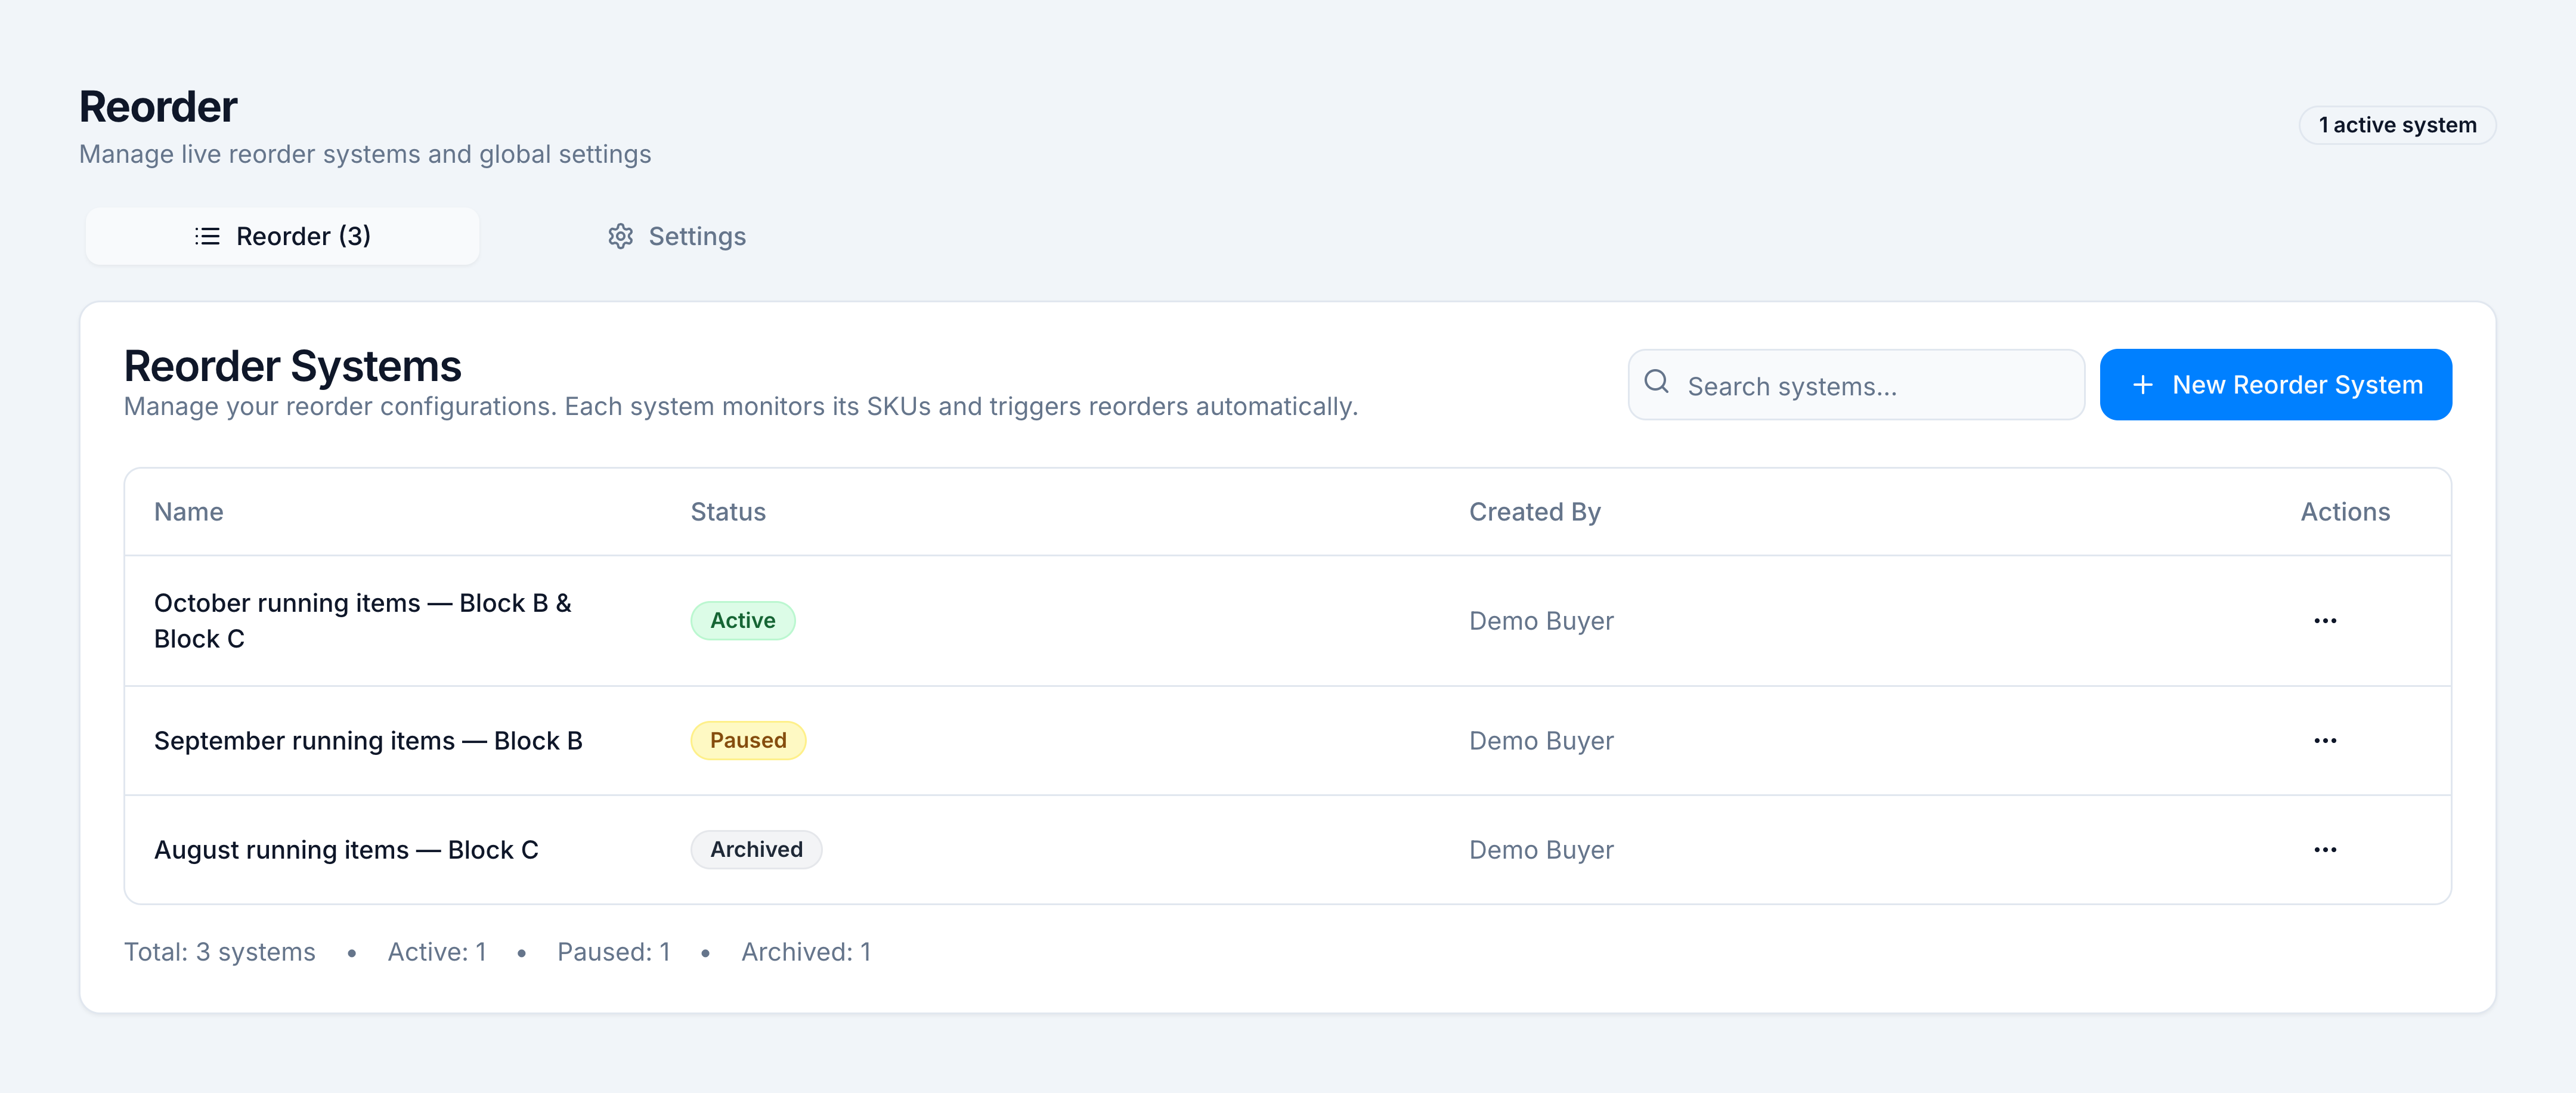Switch to the Reorder (3) tab
Screen dimensions: 2576x1093
pos(282,237)
